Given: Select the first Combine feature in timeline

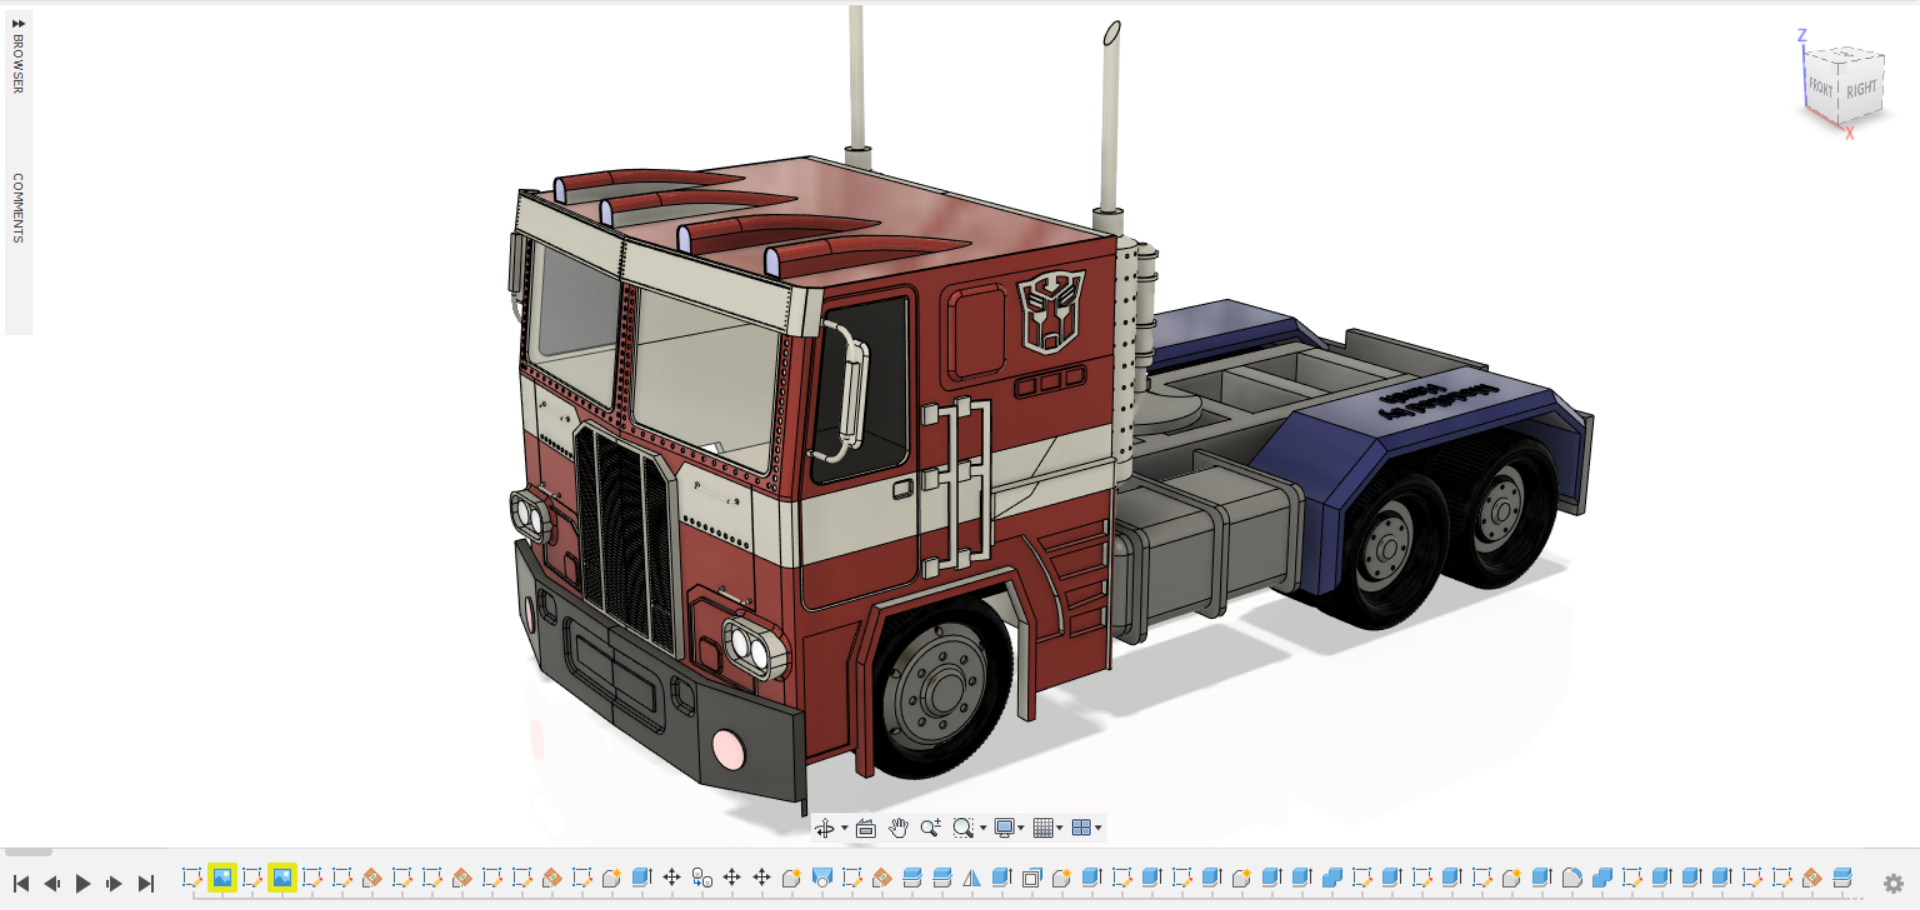Looking at the screenshot, I should (x=1332, y=878).
